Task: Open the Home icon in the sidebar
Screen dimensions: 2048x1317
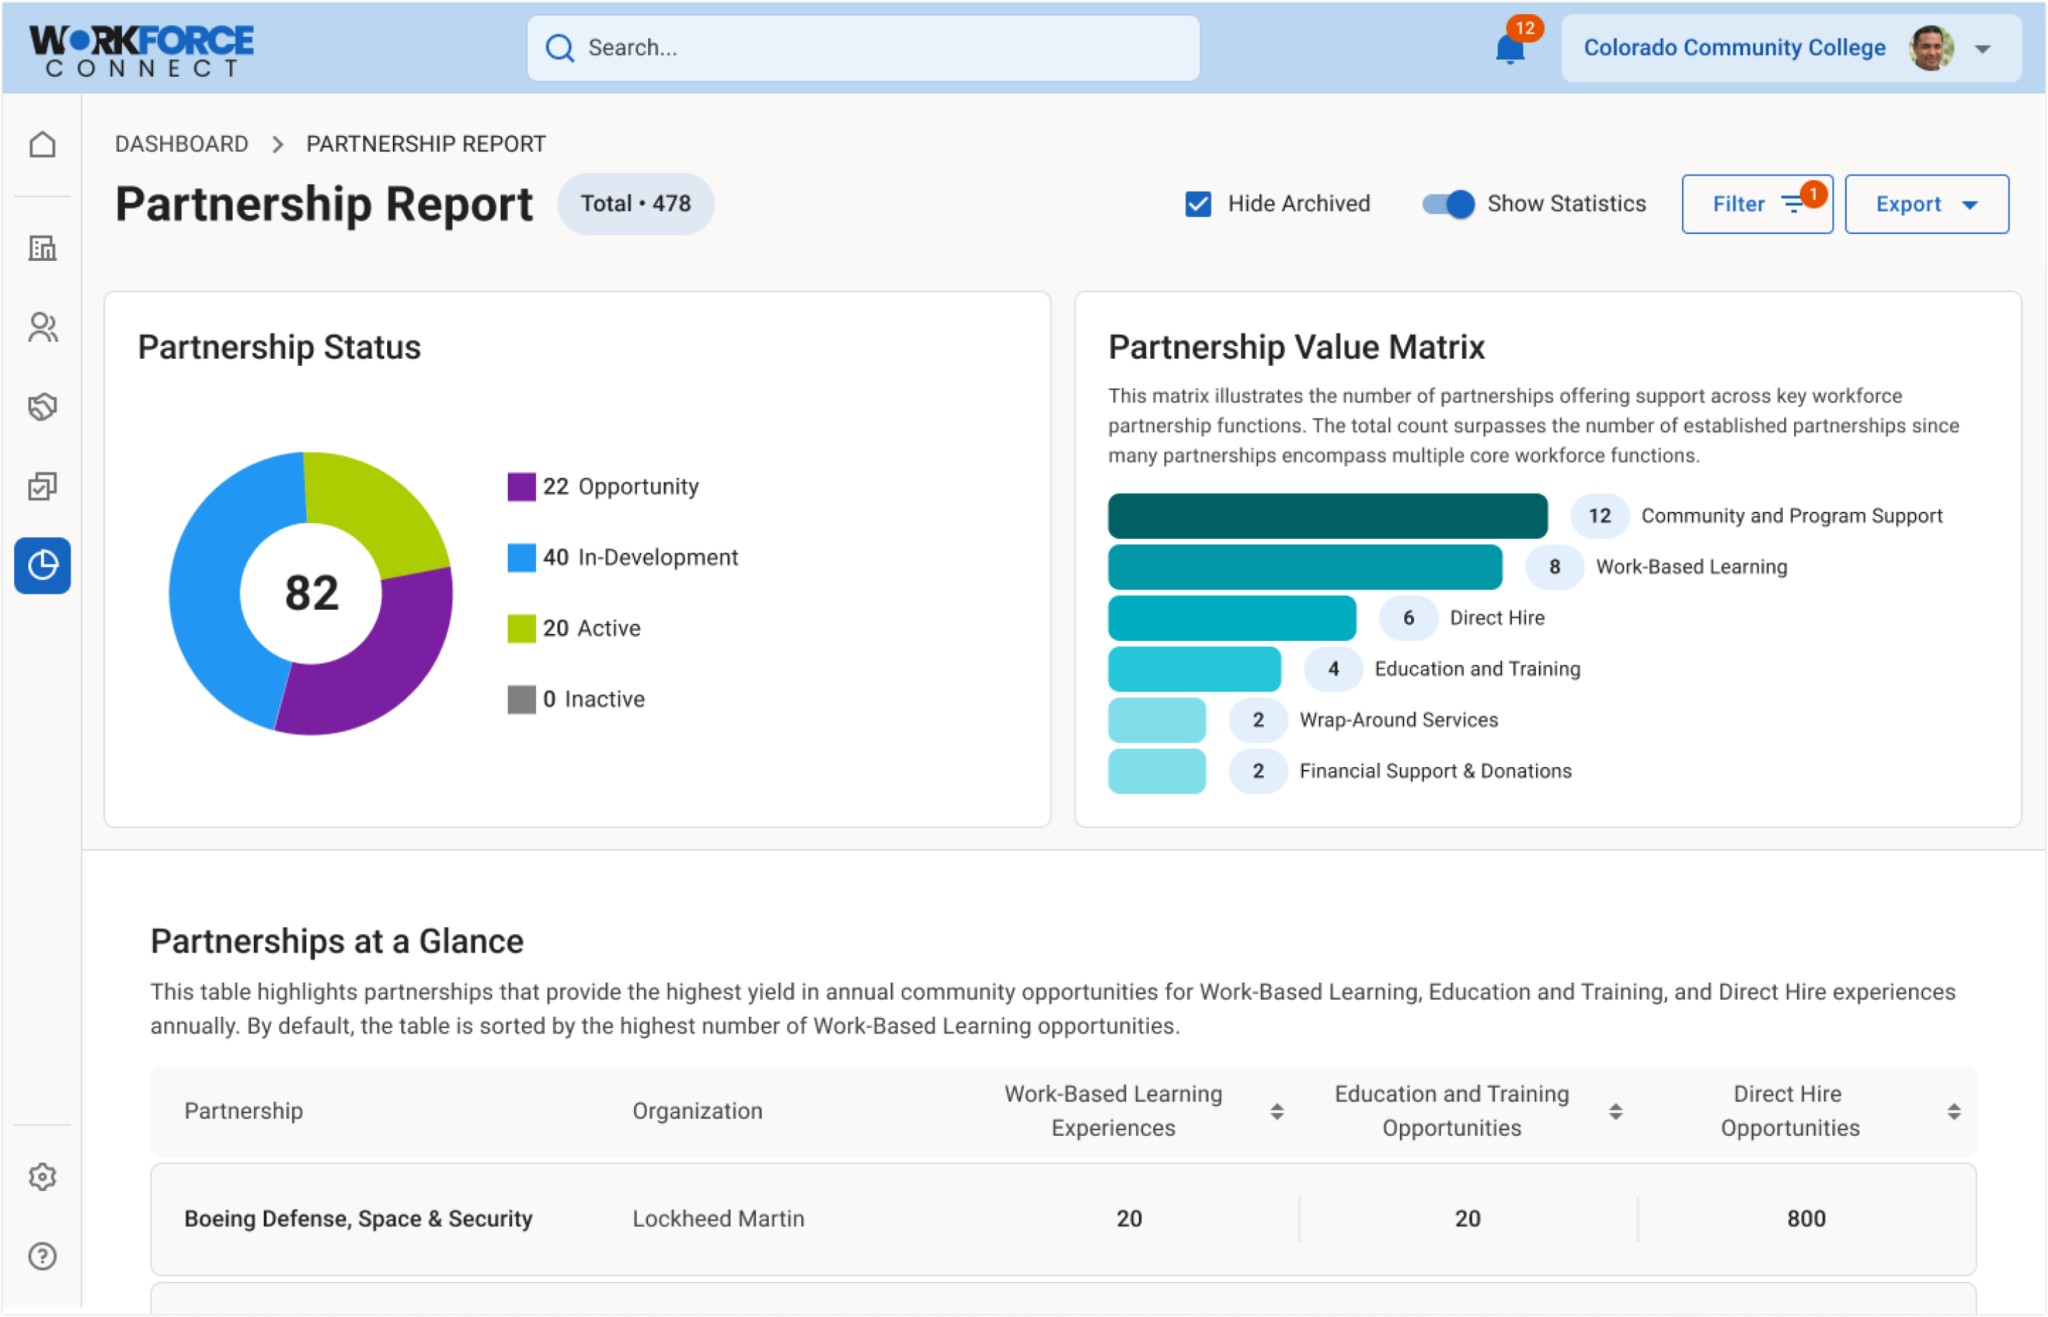Action: [42, 145]
